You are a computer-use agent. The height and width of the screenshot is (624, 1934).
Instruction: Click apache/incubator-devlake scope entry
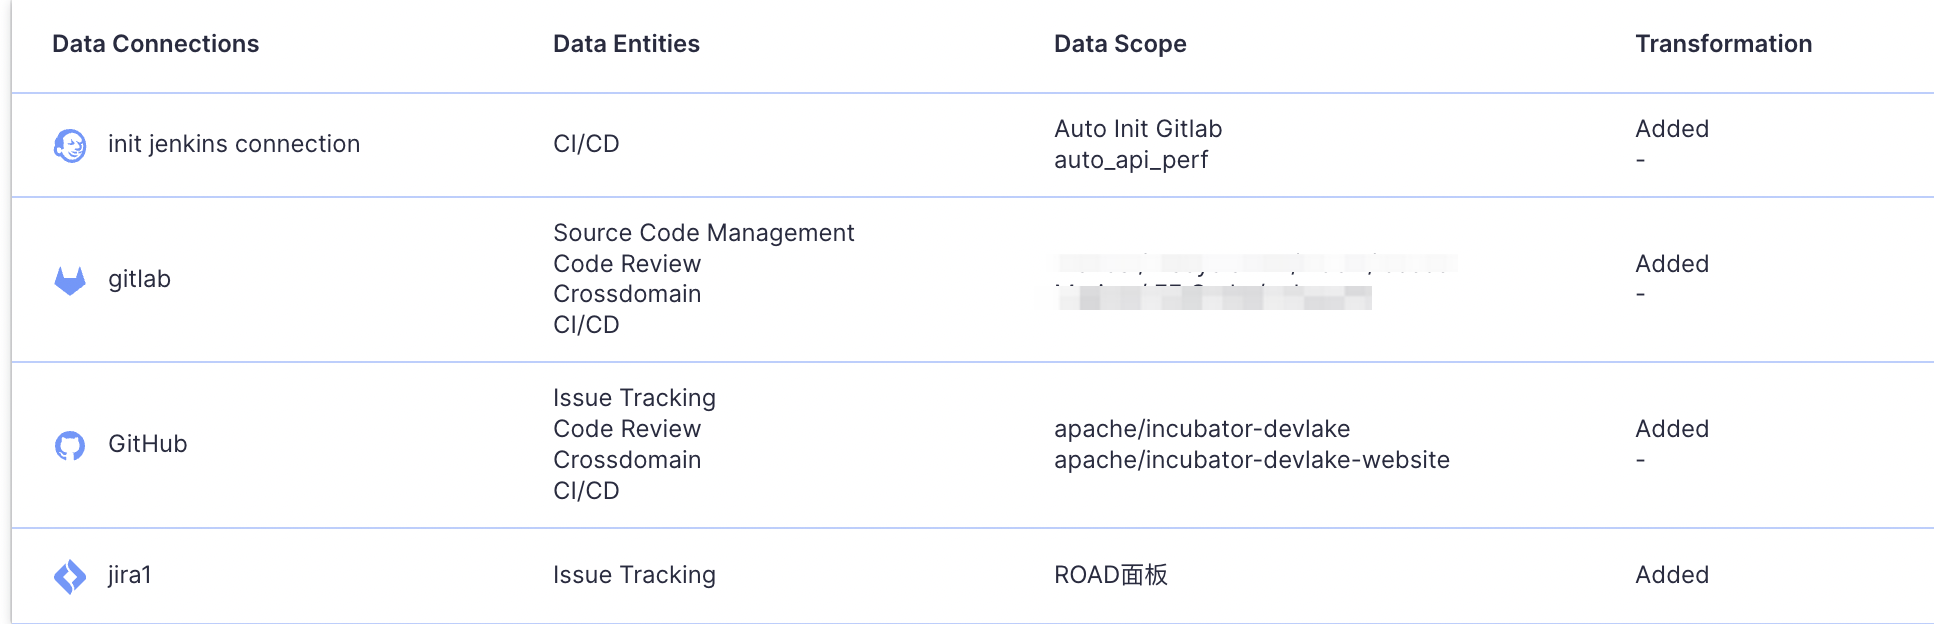[1202, 429]
